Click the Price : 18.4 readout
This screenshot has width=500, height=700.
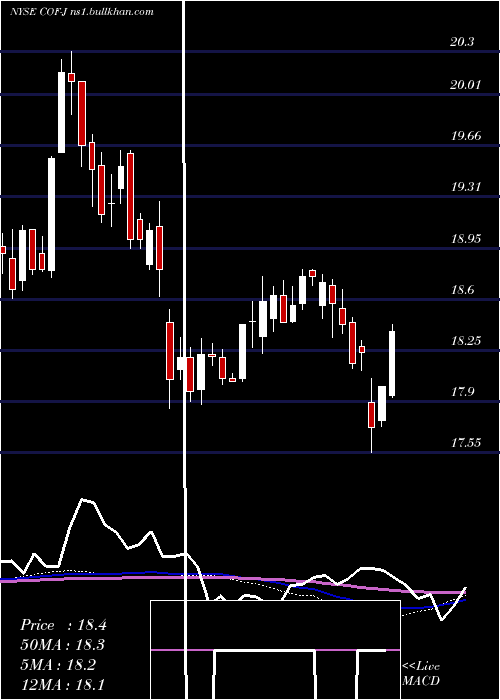[x=63, y=625]
